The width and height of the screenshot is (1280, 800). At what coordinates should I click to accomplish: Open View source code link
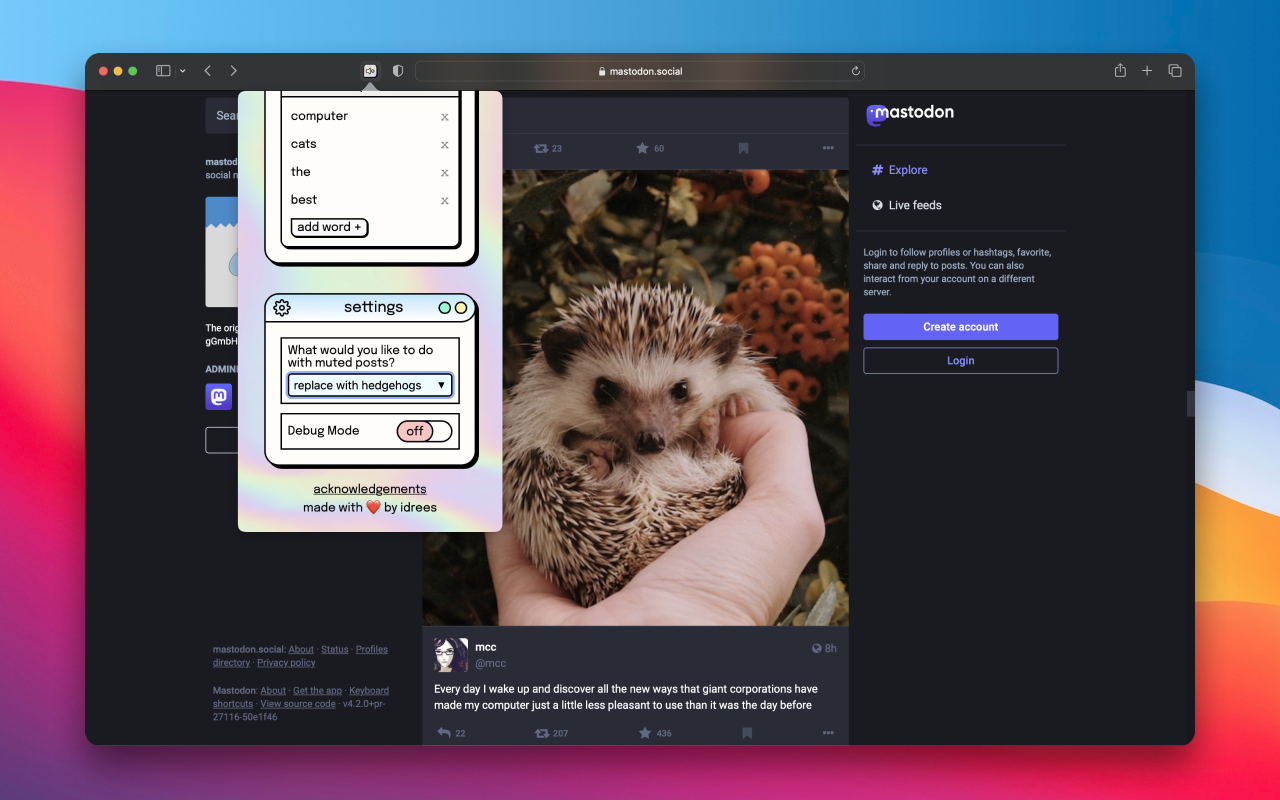(298, 704)
